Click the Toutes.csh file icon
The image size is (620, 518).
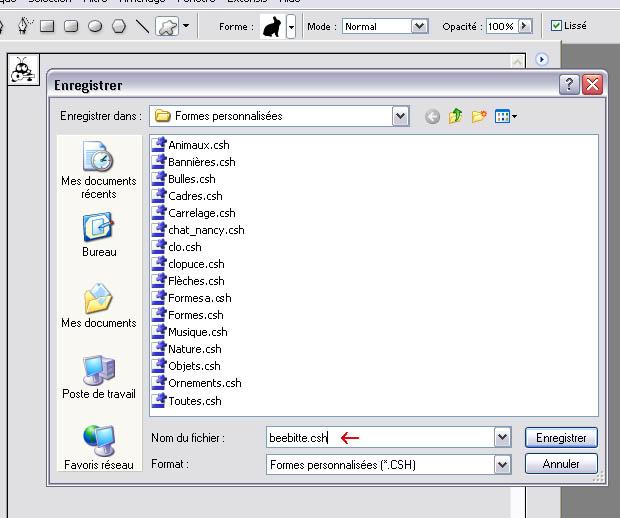tap(159, 400)
